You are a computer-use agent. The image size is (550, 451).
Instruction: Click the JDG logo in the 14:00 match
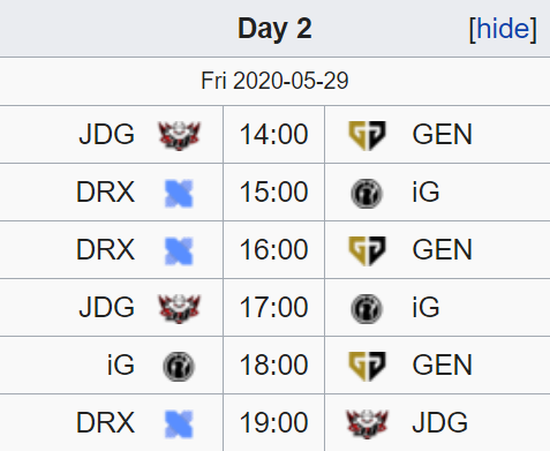pyautogui.click(x=179, y=136)
